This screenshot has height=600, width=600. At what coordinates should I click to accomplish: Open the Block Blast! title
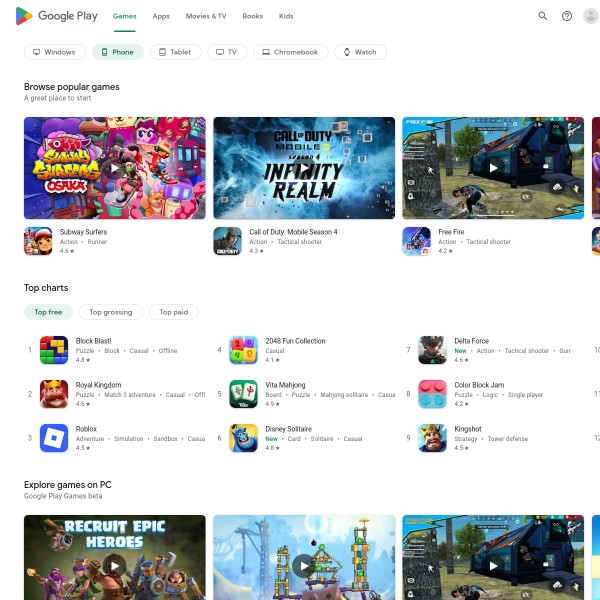pyautogui.click(x=93, y=341)
